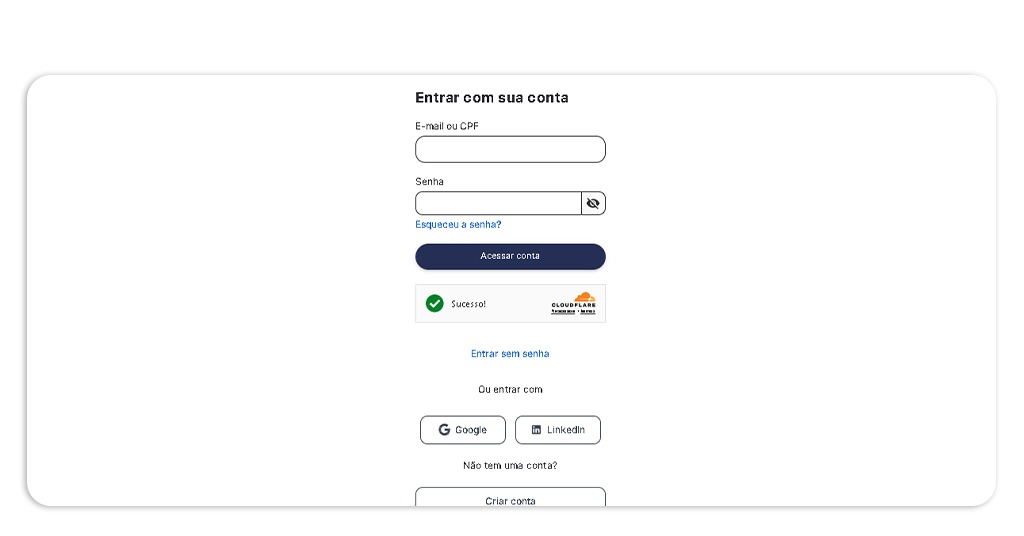This screenshot has width=1024, height=536.
Task: Open the Cloudflare privacy link
Action: pos(562,311)
